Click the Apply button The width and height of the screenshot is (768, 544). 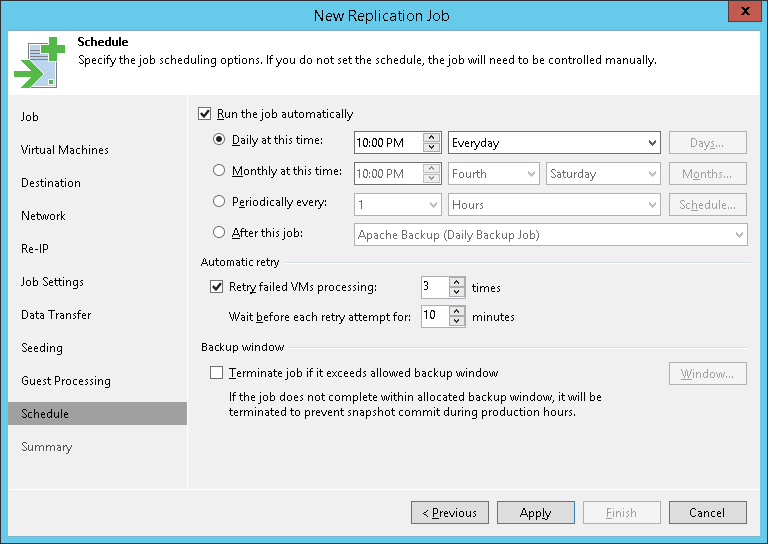pyautogui.click(x=535, y=513)
